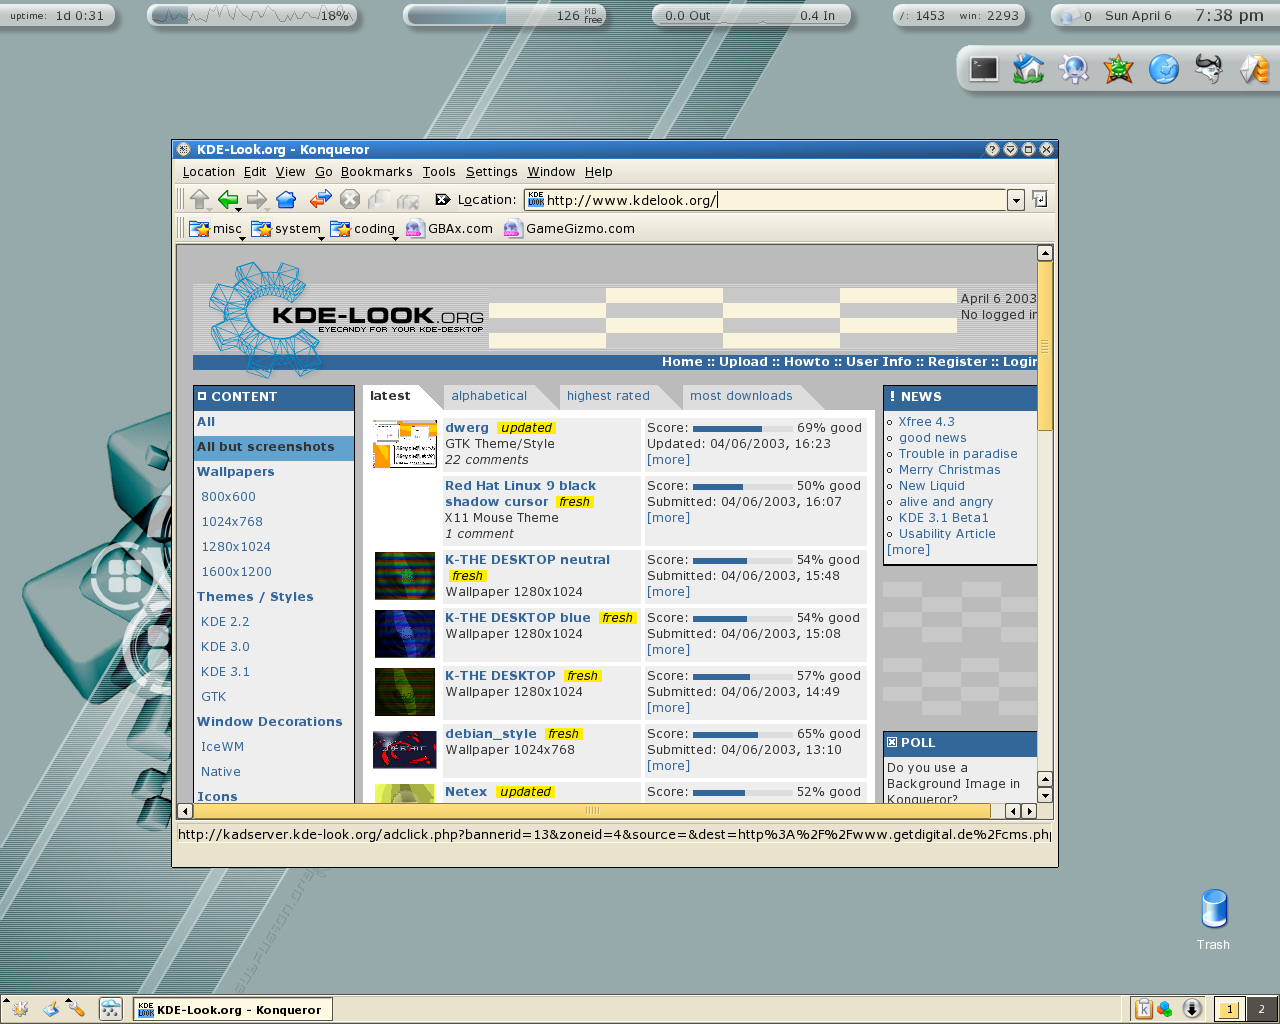The image size is (1280, 1024).
Task: Open the blue globe browser icon in dock
Action: (1164, 69)
